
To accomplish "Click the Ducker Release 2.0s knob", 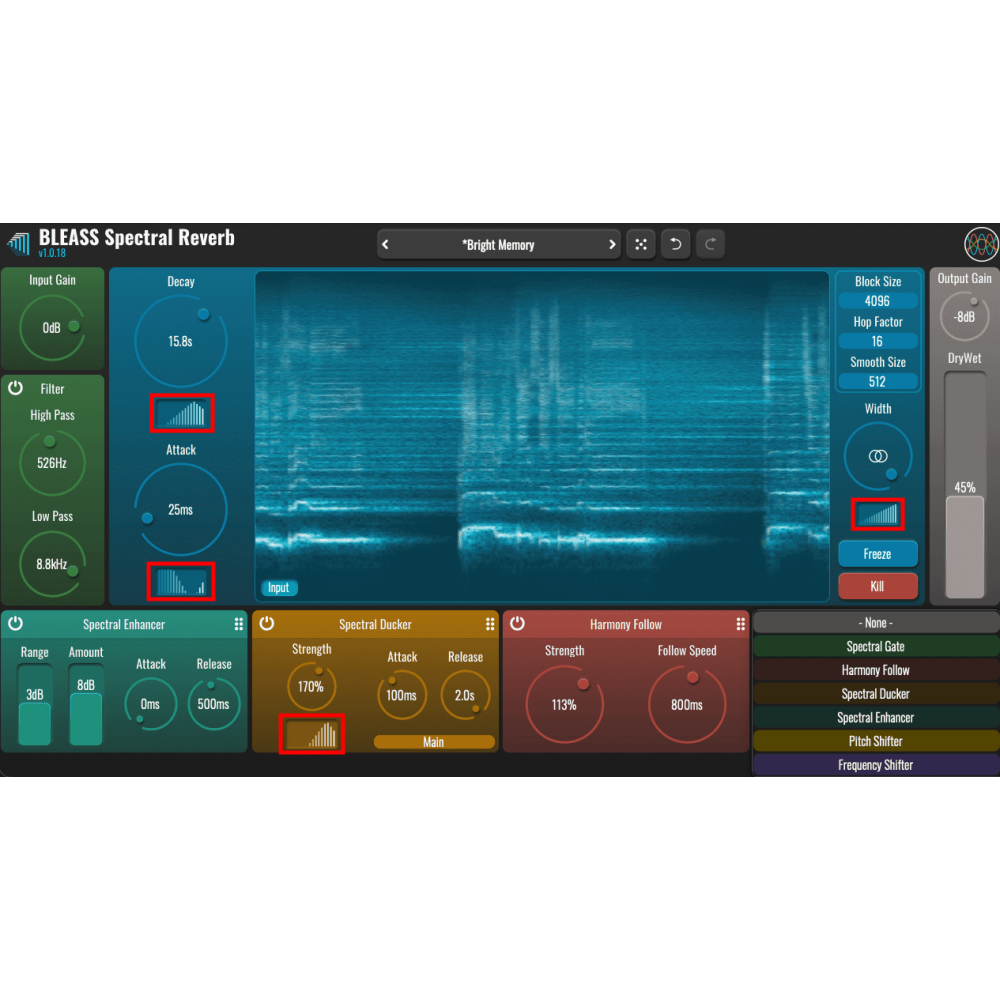I will tap(465, 695).
